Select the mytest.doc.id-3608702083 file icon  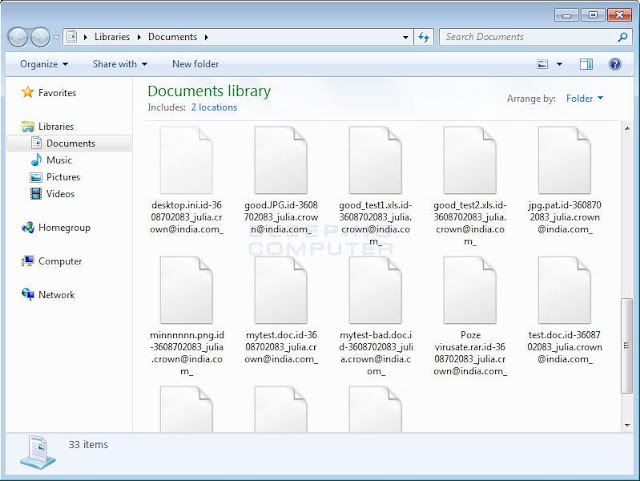(x=281, y=290)
